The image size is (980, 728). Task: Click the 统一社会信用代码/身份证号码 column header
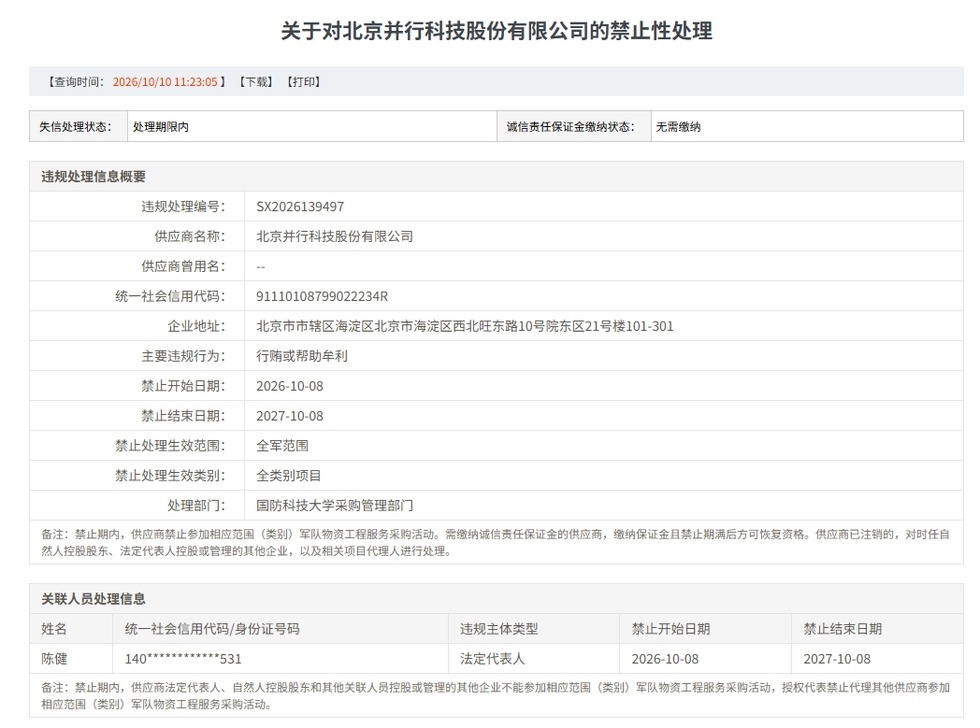tap(212, 629)
